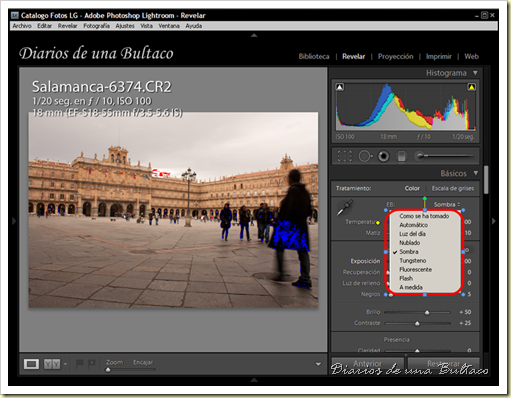Click the Lightroom title bar icon

(15, 15)
